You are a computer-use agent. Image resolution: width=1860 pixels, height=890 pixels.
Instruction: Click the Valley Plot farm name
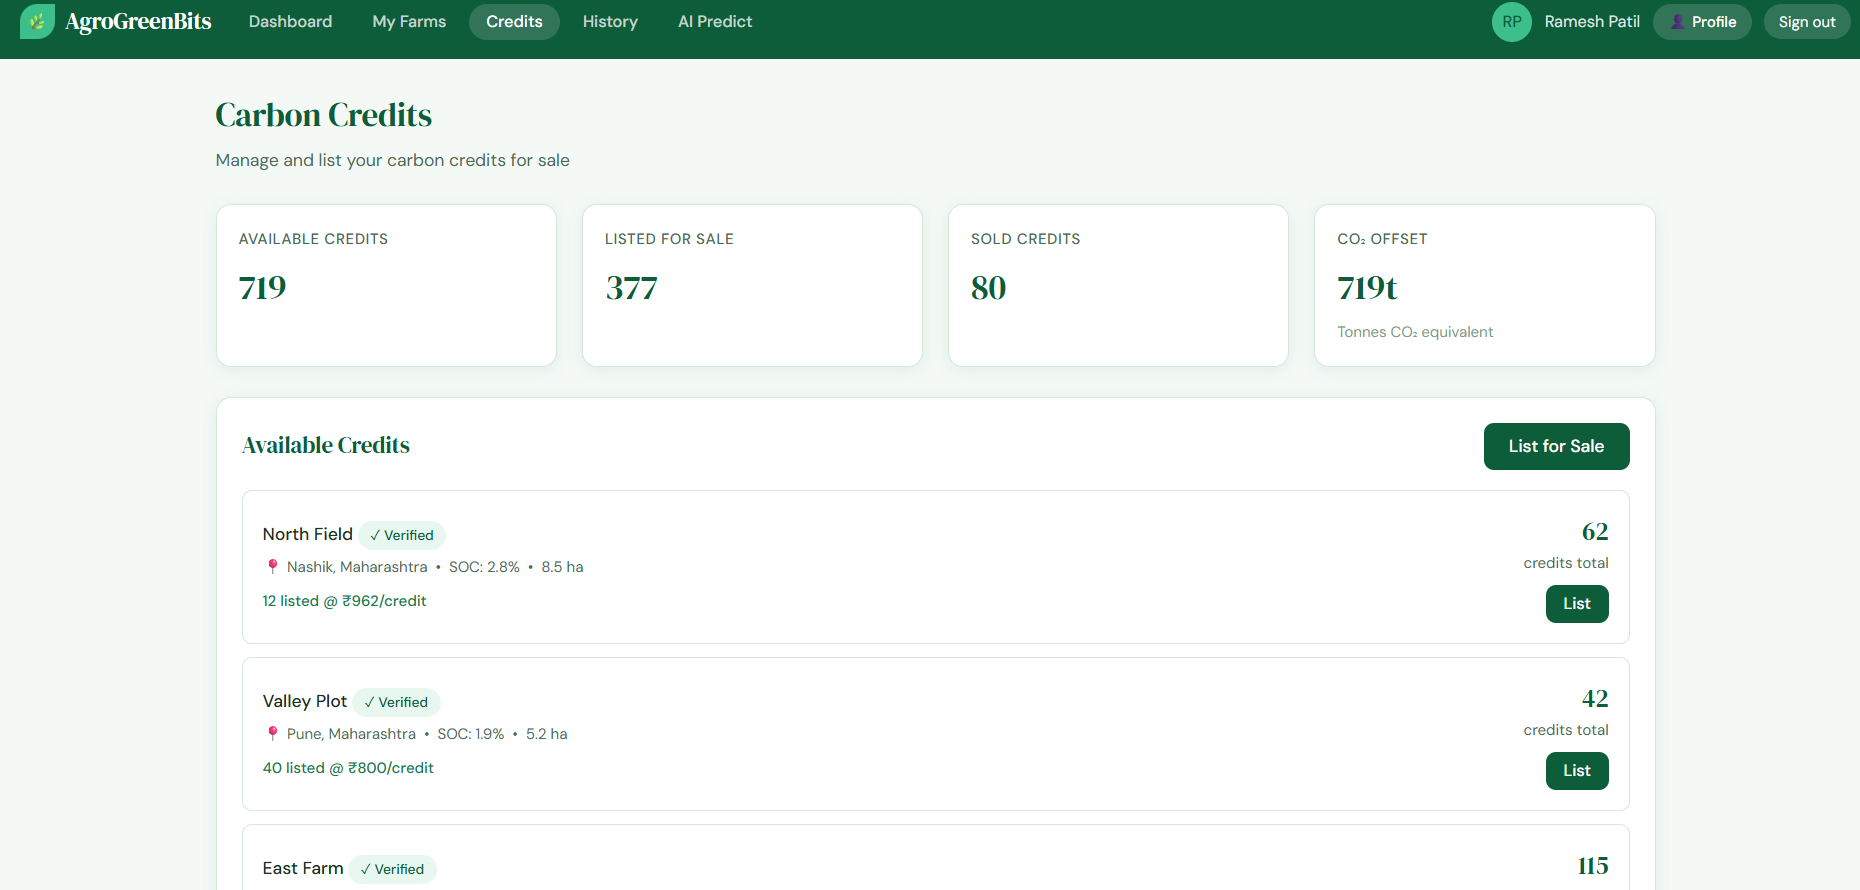tap(304, 701)
